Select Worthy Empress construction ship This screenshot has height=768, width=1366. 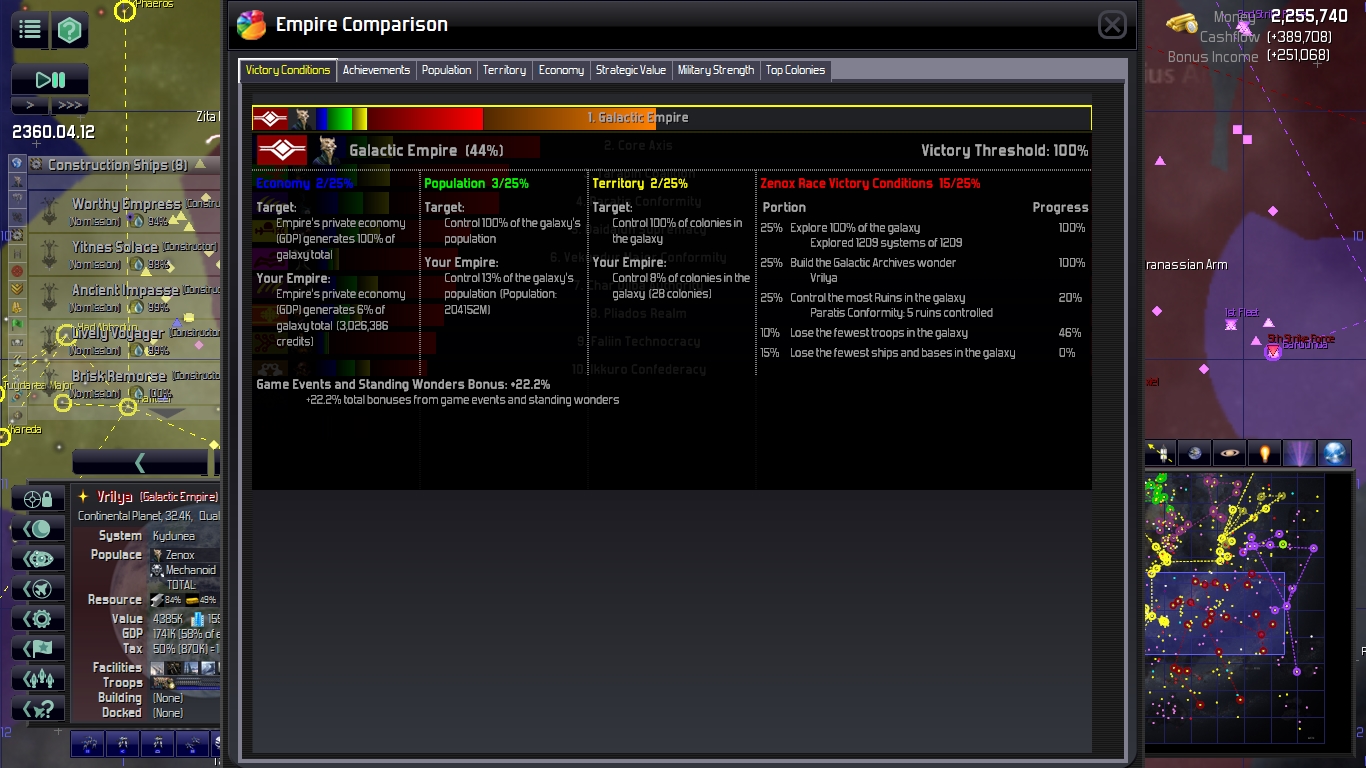tap(125, 211)
